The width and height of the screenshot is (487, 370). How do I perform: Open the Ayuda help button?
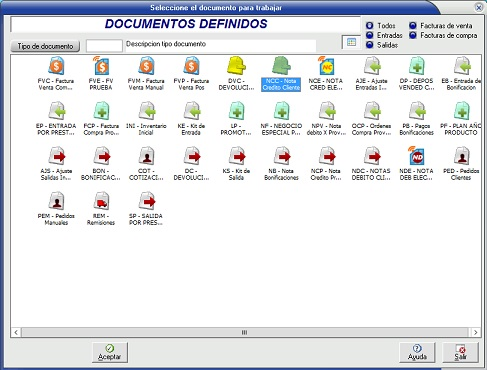point(417,353)
